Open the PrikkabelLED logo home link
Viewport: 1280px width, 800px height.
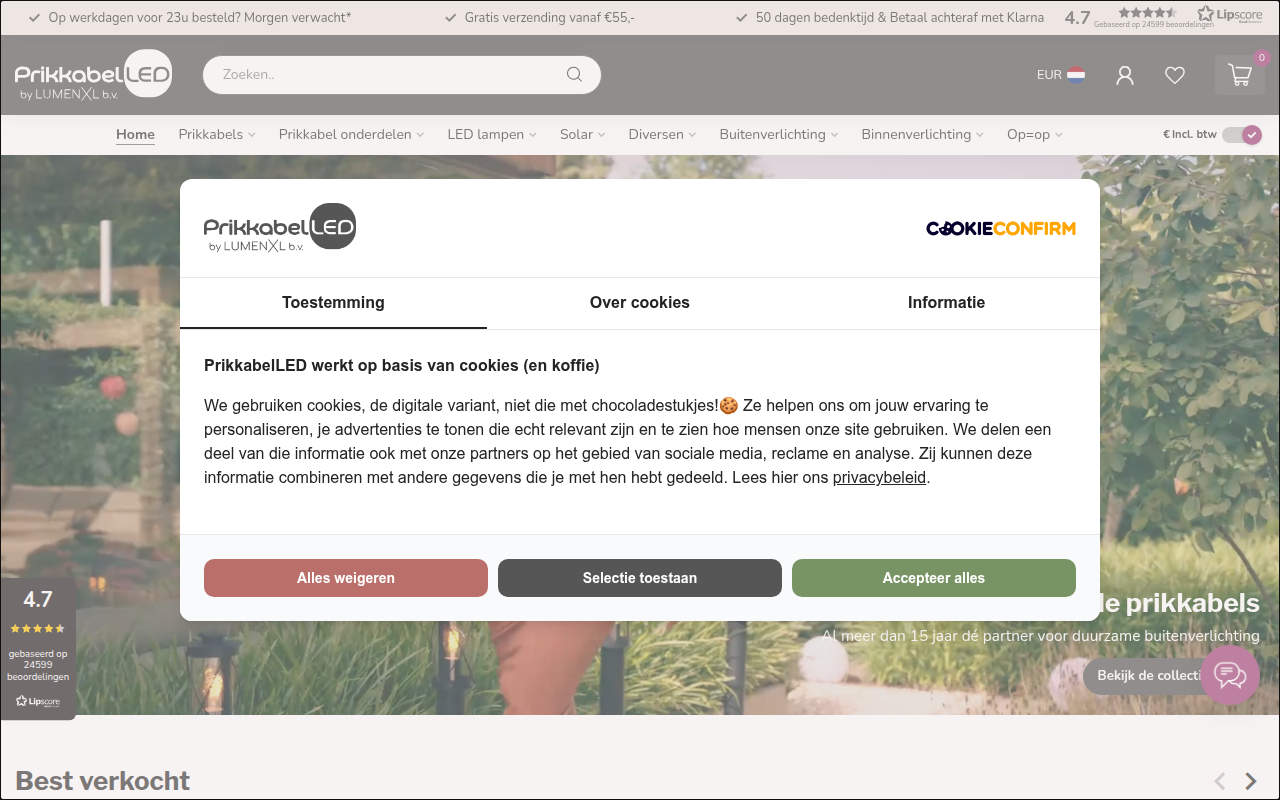pyautogui.click(x=93, y=75)
